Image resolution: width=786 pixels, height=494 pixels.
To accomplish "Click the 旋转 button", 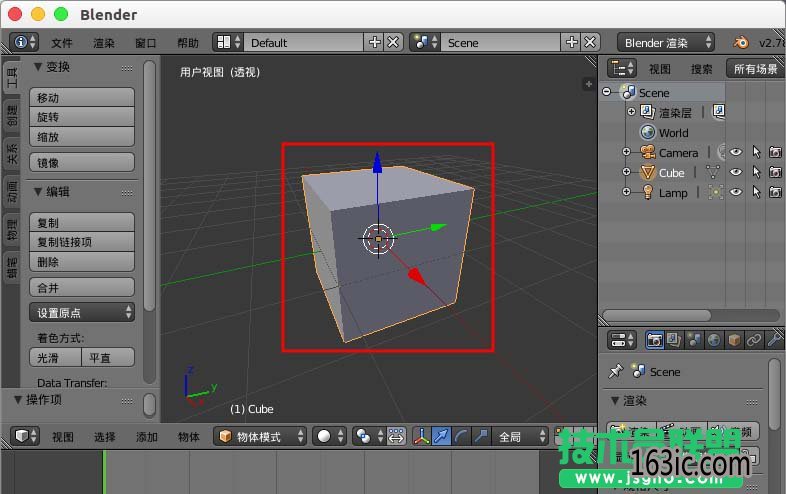I will click(x=82, y=117).
